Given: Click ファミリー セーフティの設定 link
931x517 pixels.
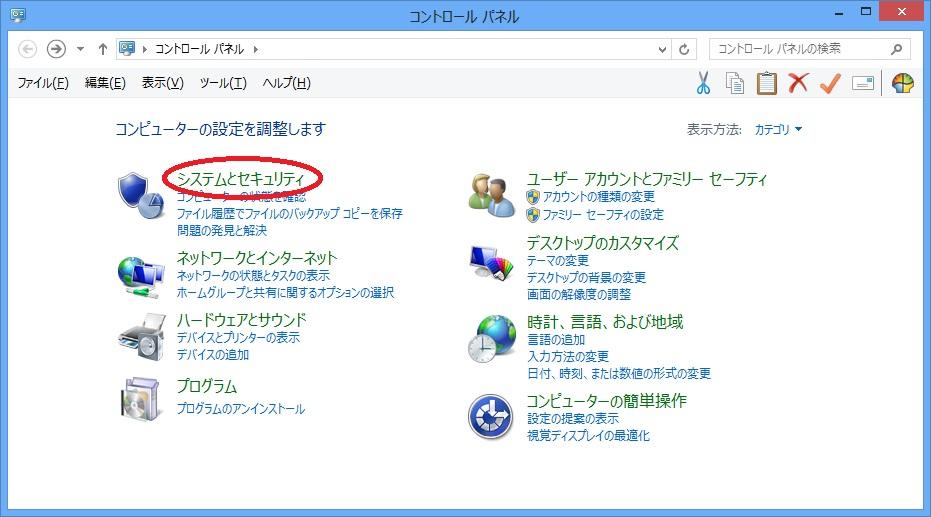Looking at the screenshot, I should point(603,214).
